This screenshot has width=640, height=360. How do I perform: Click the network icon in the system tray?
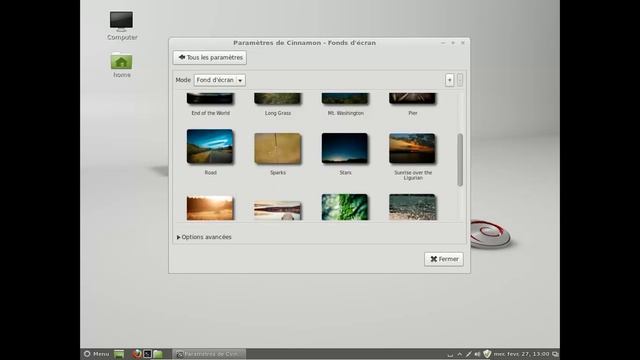(469, 354)
